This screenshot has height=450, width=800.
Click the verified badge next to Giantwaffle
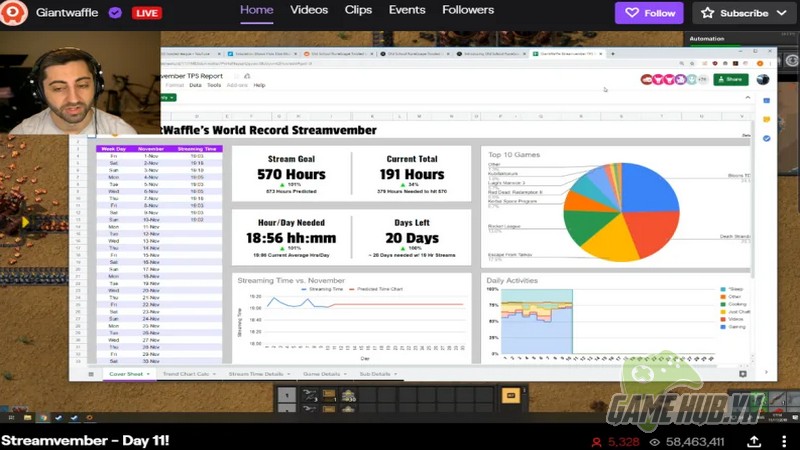(115, 13)
